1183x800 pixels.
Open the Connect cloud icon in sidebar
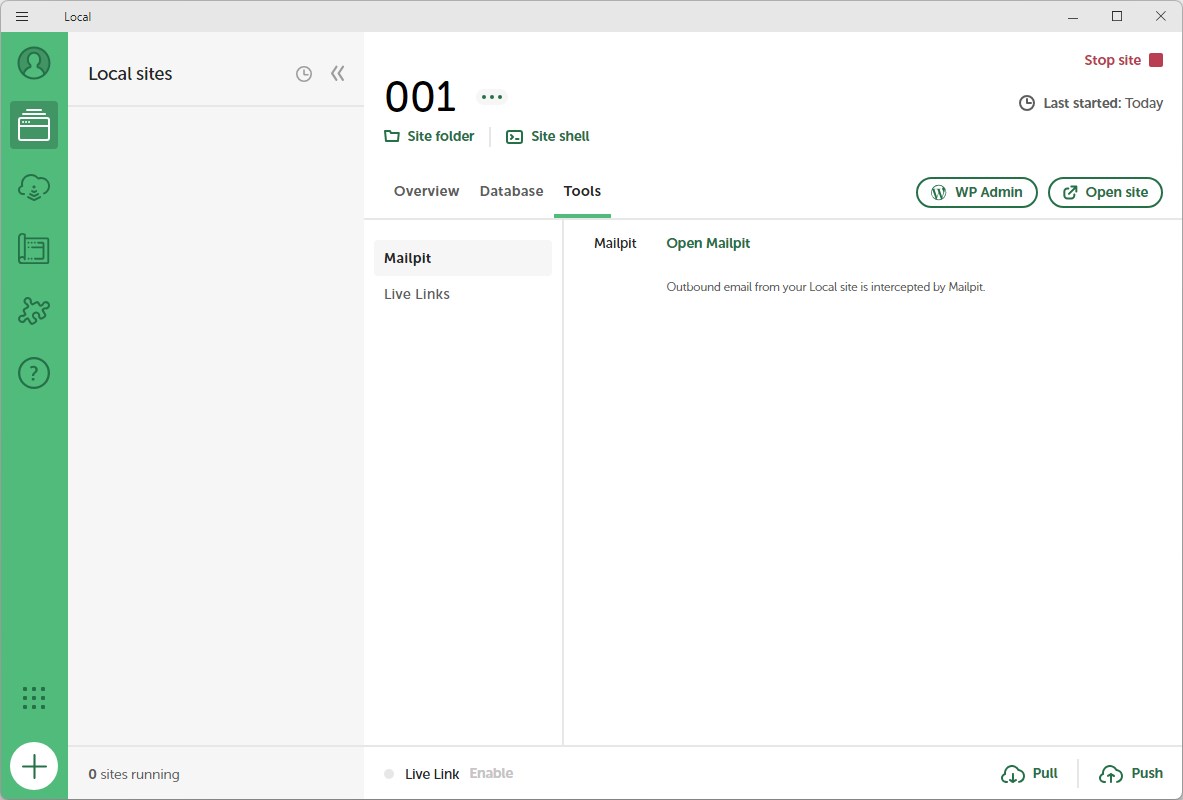(x=34, y=187)
